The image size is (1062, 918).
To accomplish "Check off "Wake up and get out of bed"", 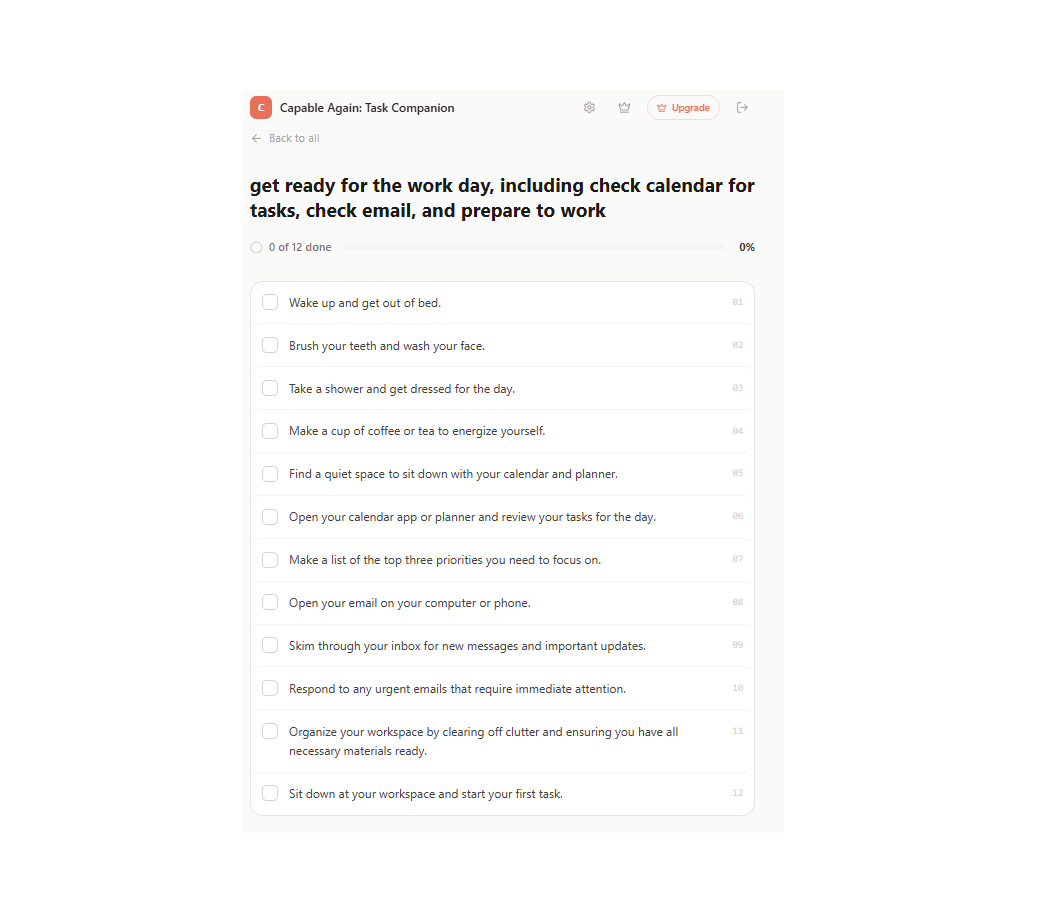I will 269,301.
